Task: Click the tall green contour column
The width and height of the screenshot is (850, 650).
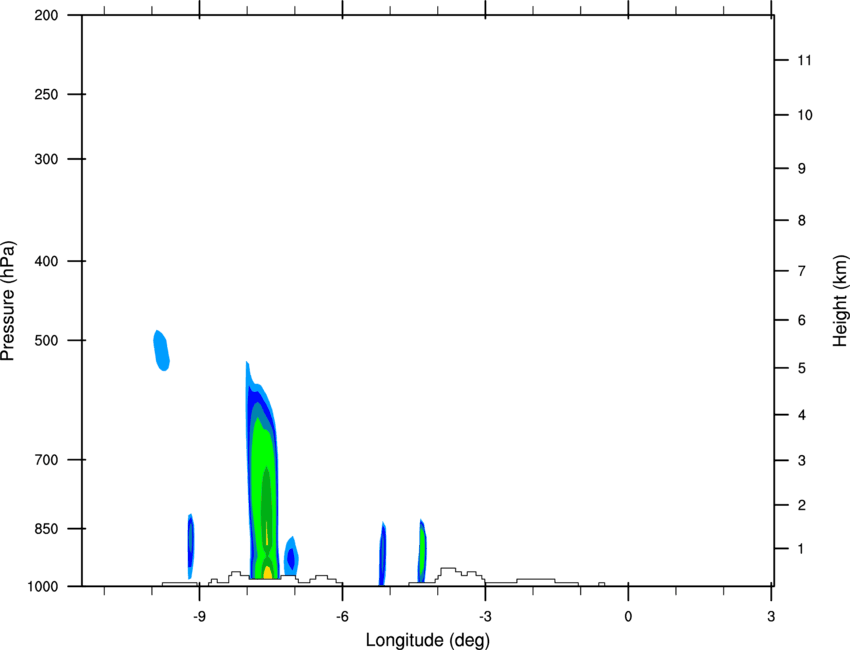Action: tap(263, 470)
